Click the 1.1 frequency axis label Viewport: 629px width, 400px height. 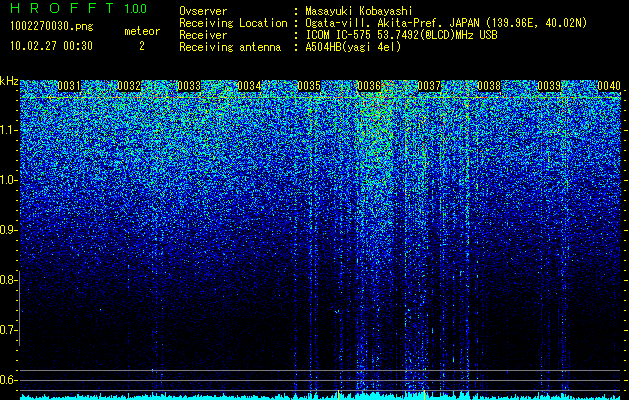[8, 130]
